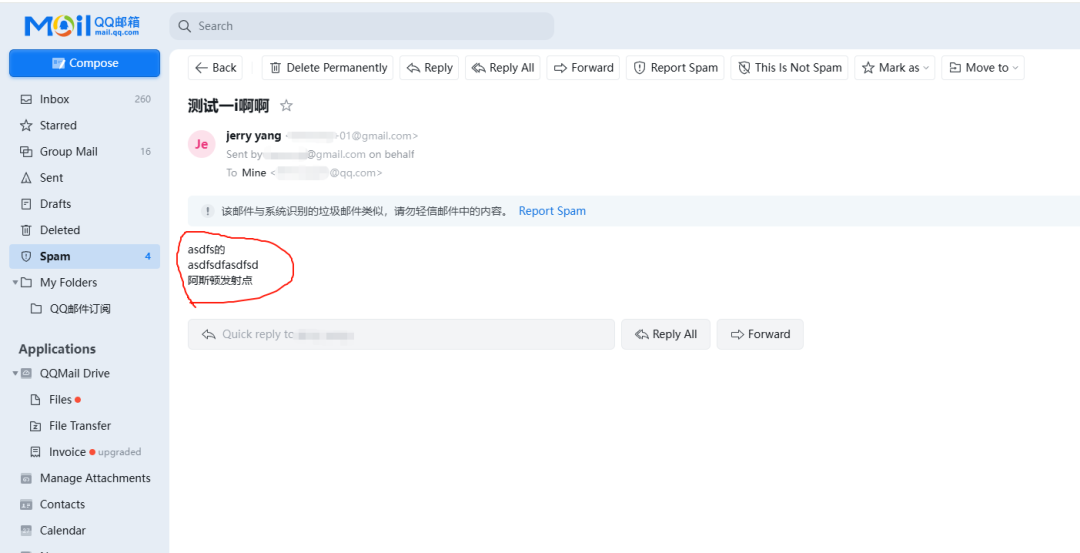Click the Reply All toolbar icon
The width and height of the screenshot is (1080, 553).
[x=478, y=68]
